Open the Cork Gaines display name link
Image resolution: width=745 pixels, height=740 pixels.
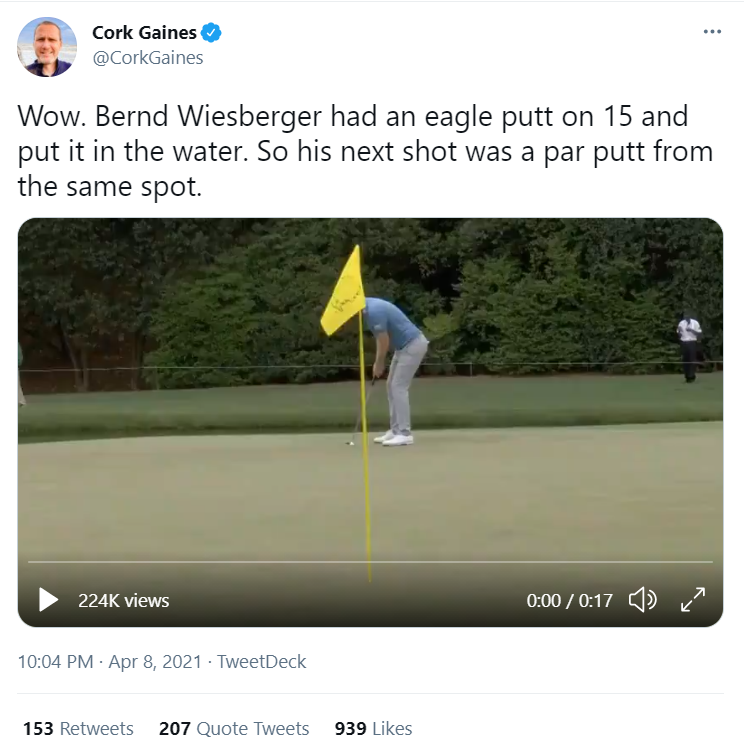[x=144, y=33]
